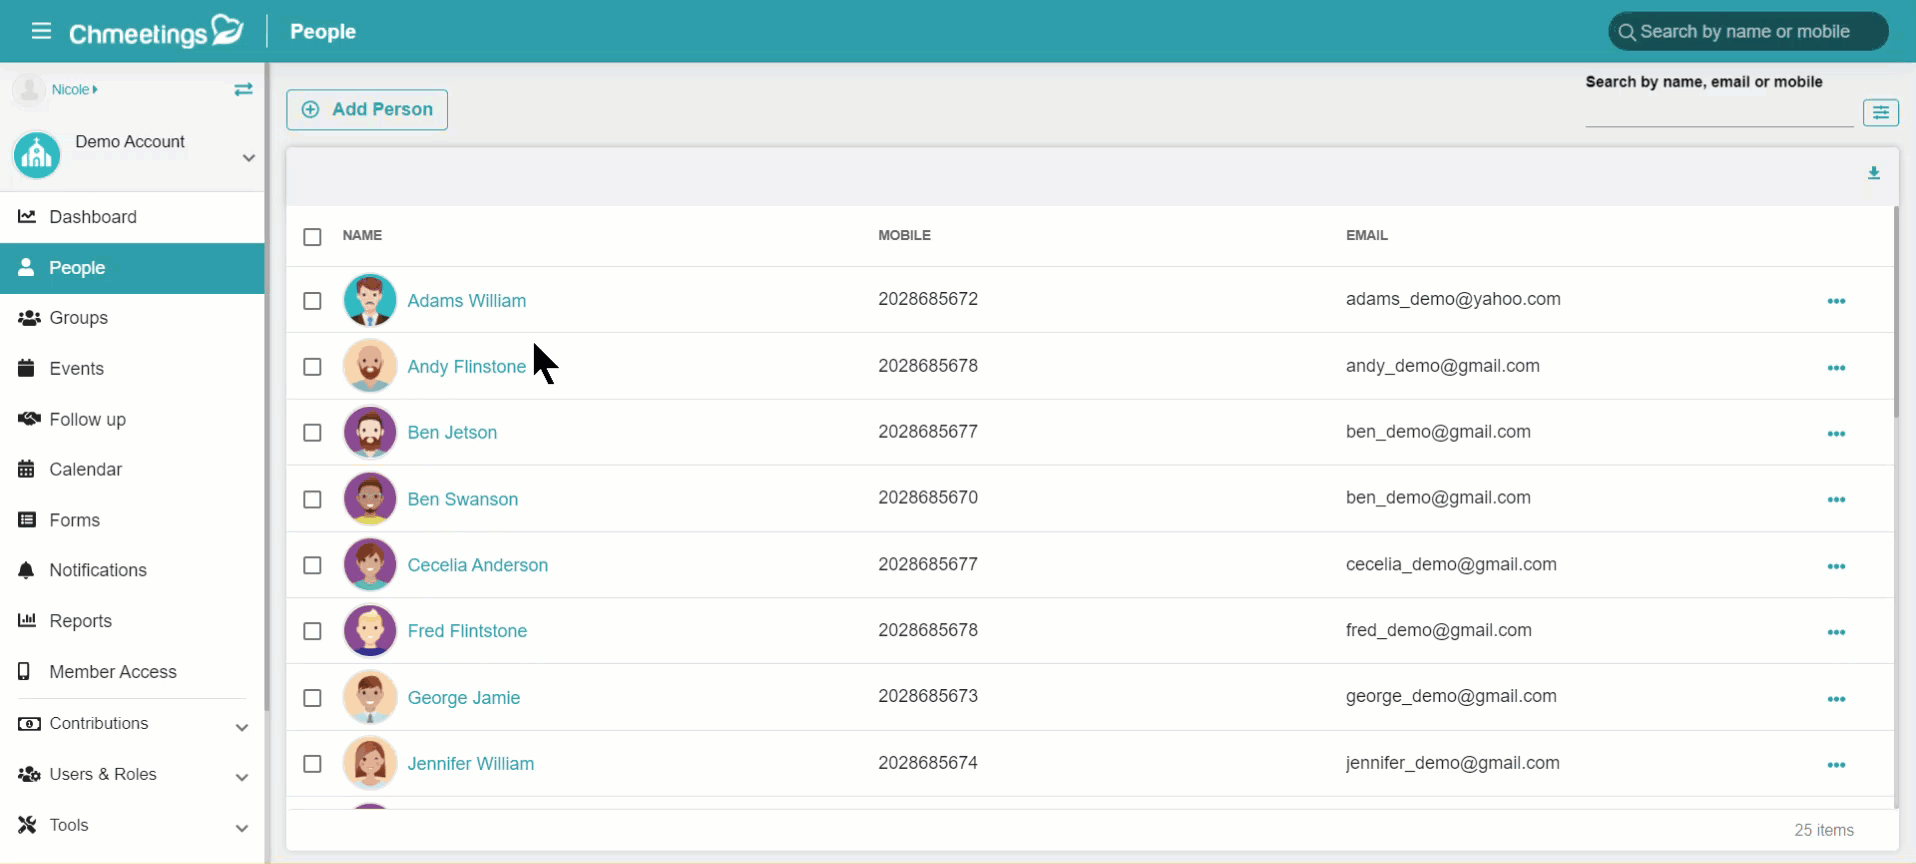This screenshot has height=864, width=1916.
Task: Open the filter options icon
Action: point(1880,112)
